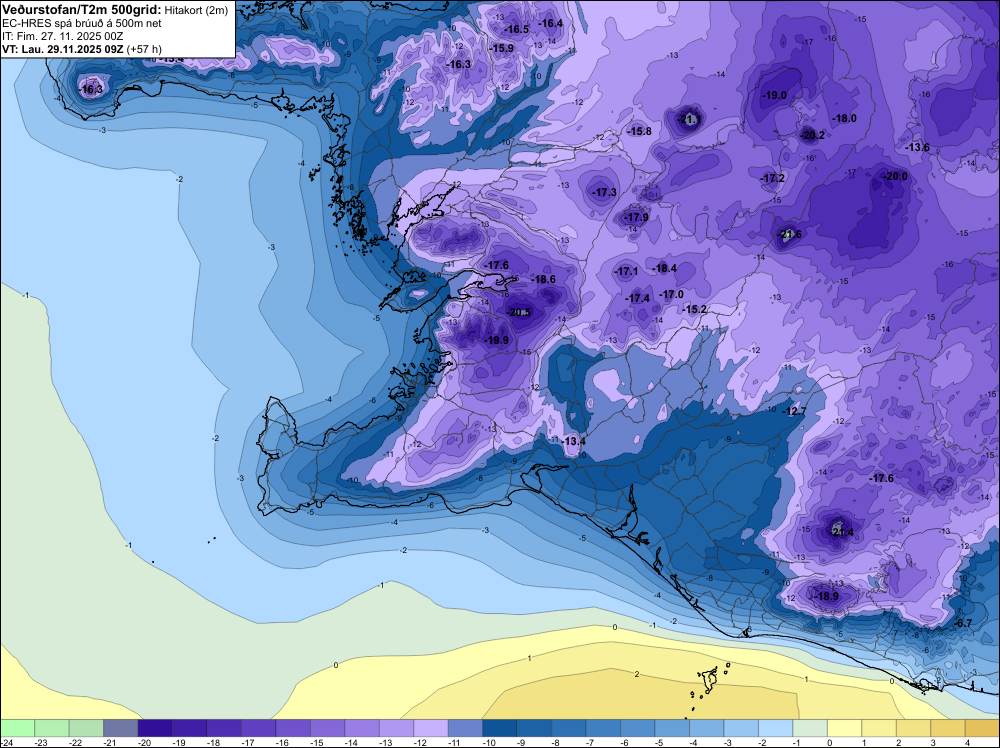Image resolution: width=1000 pixels, height=748 pixels.
Task: Click the -19.0 temperature label
Action: [774, 96]
